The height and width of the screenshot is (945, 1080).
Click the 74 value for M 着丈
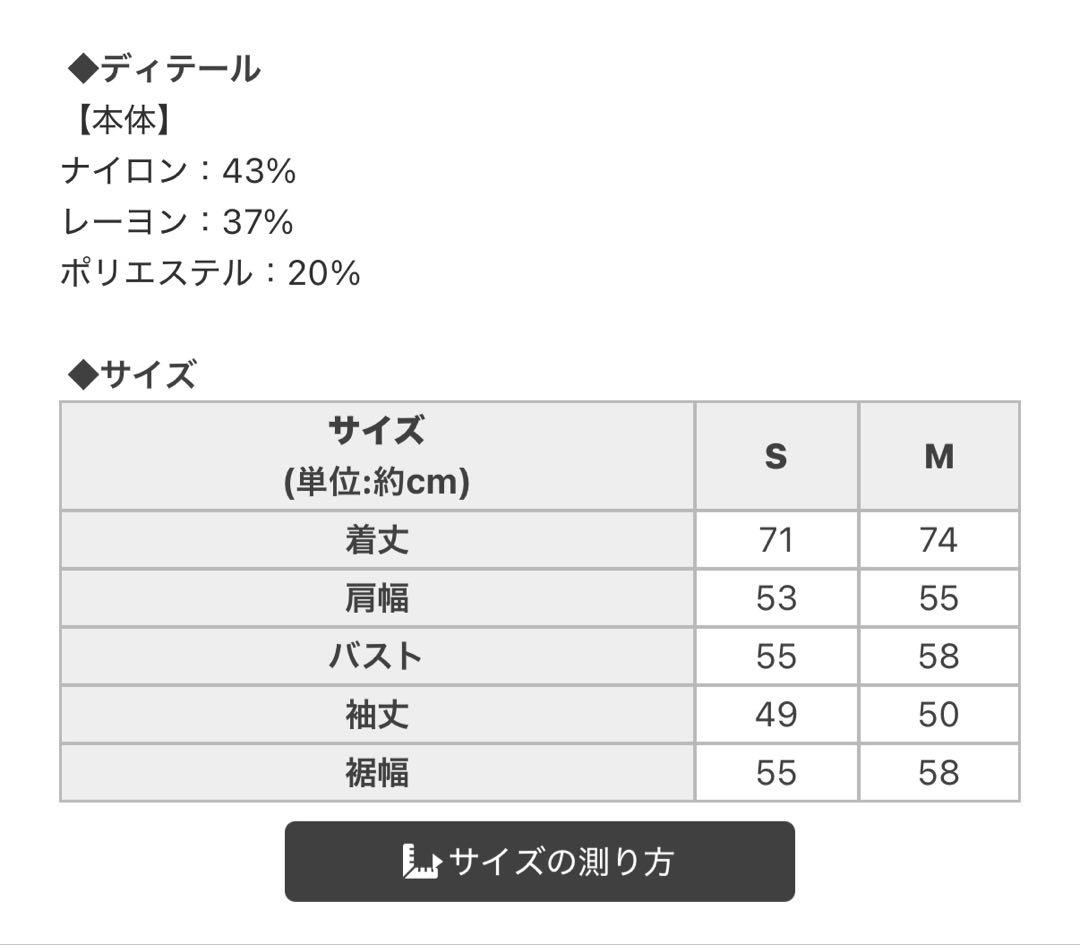(939, 539)
